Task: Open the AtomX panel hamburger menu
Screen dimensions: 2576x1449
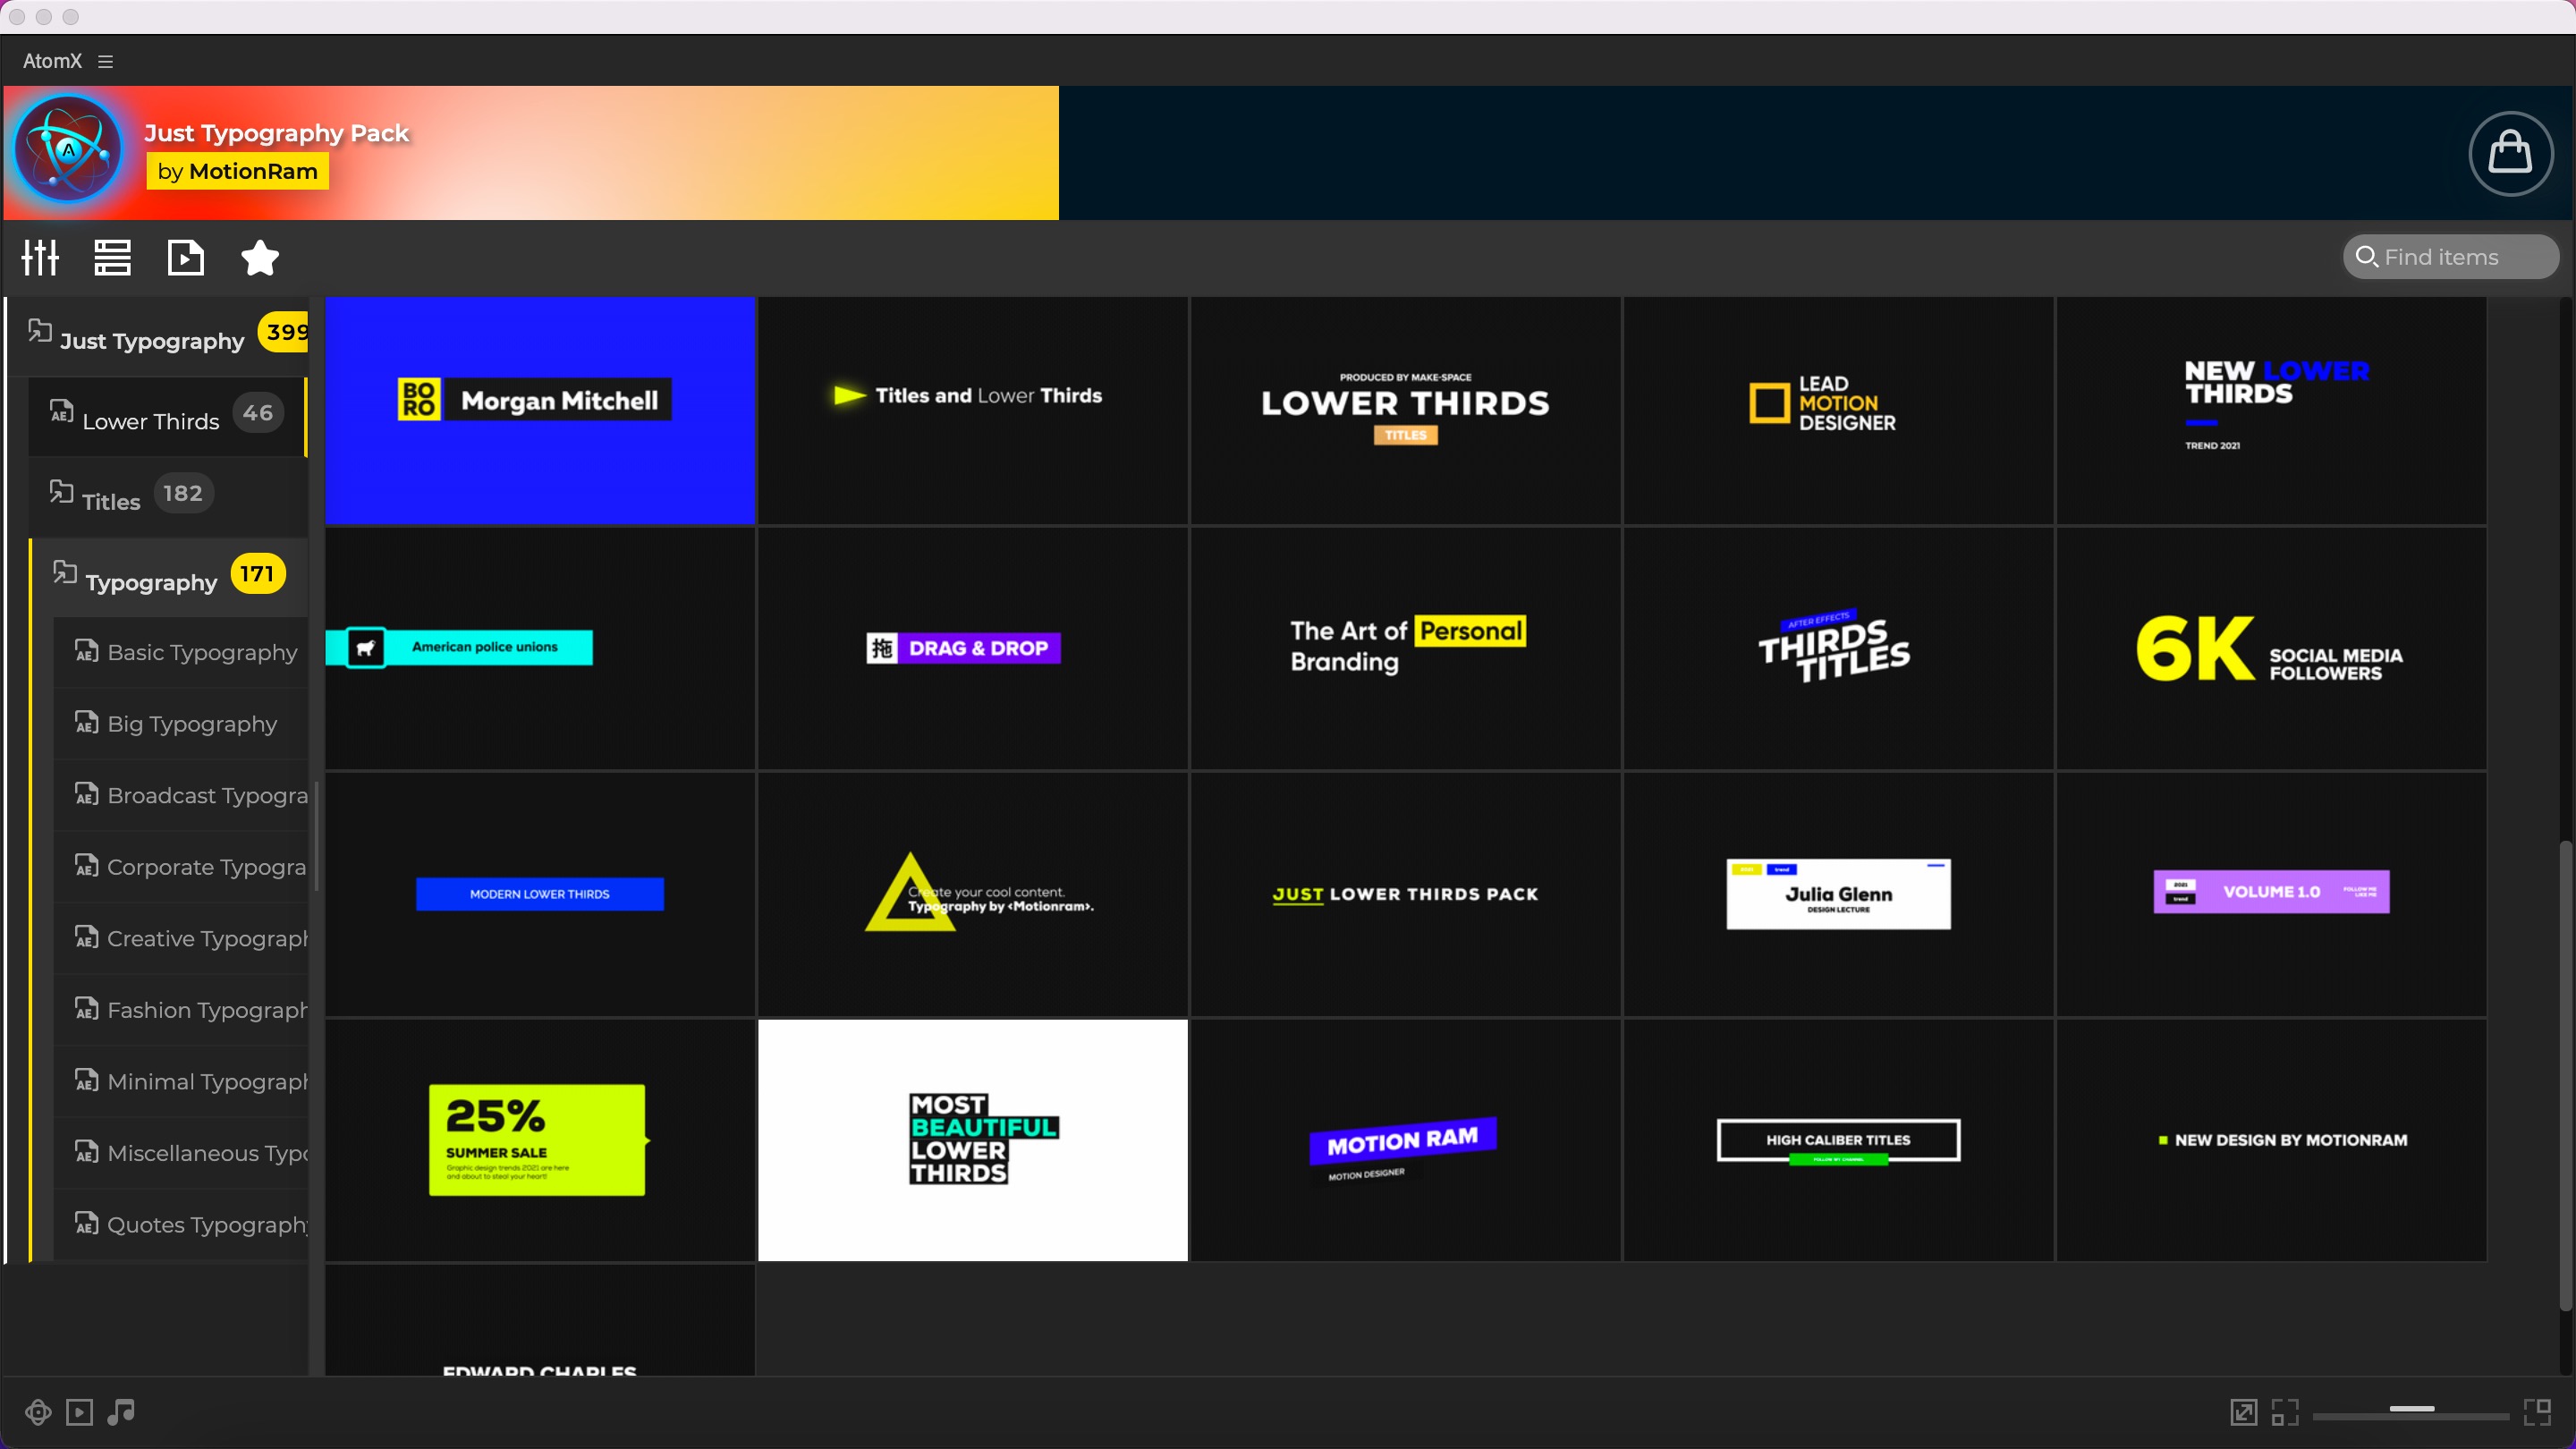Action: click(x=105, y=61)
